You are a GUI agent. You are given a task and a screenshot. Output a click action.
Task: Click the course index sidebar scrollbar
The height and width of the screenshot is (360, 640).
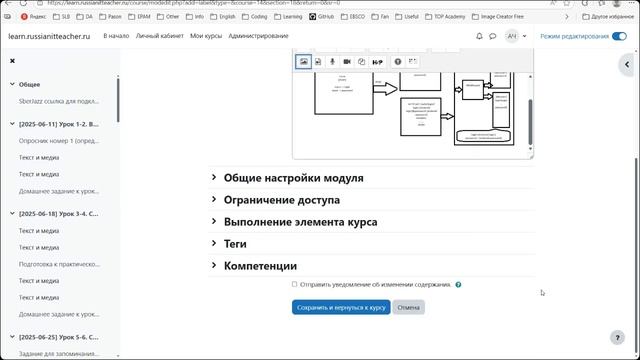click(x=118, y=100)
